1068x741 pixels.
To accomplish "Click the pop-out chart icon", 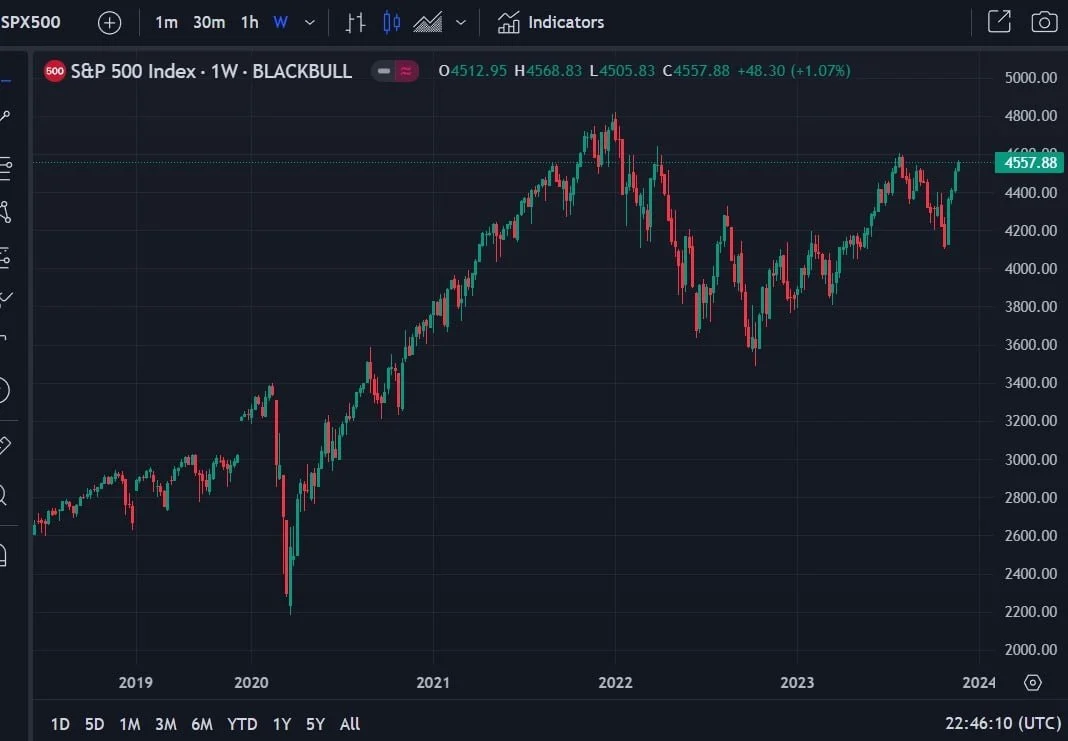I will pyautogui.click(x=999, y=22).
